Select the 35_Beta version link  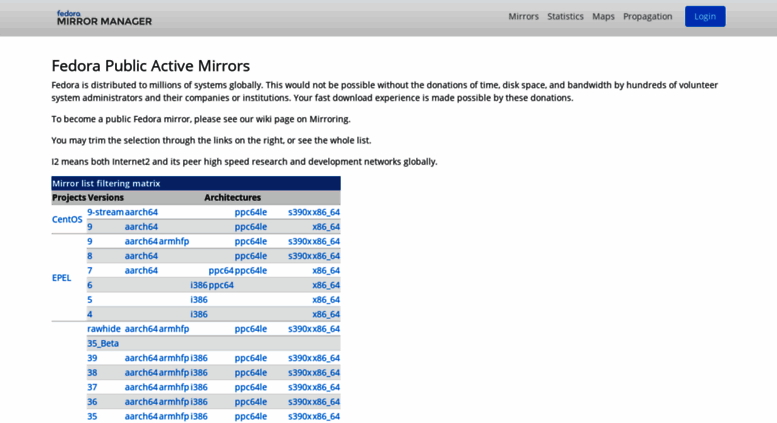[103, 344]
